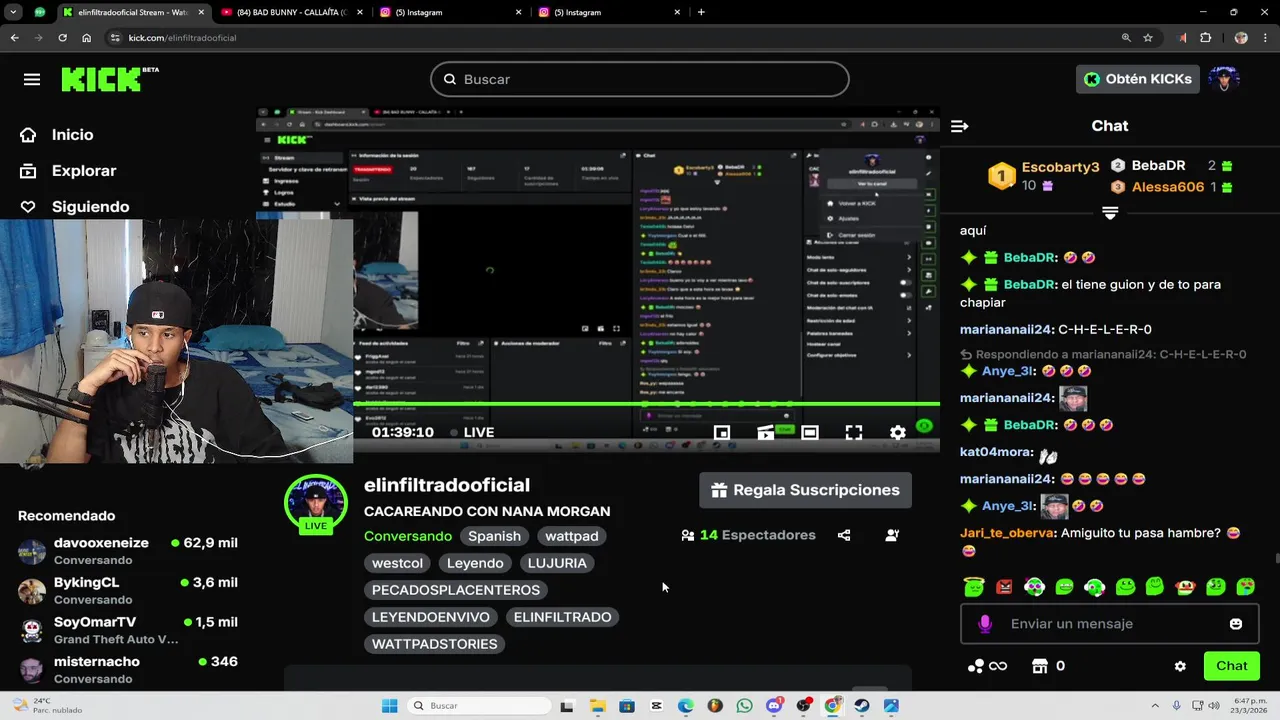
Task: Expand the leaderboard with the chevron below Escobarty3
Action: click(x=1110, y=213)
